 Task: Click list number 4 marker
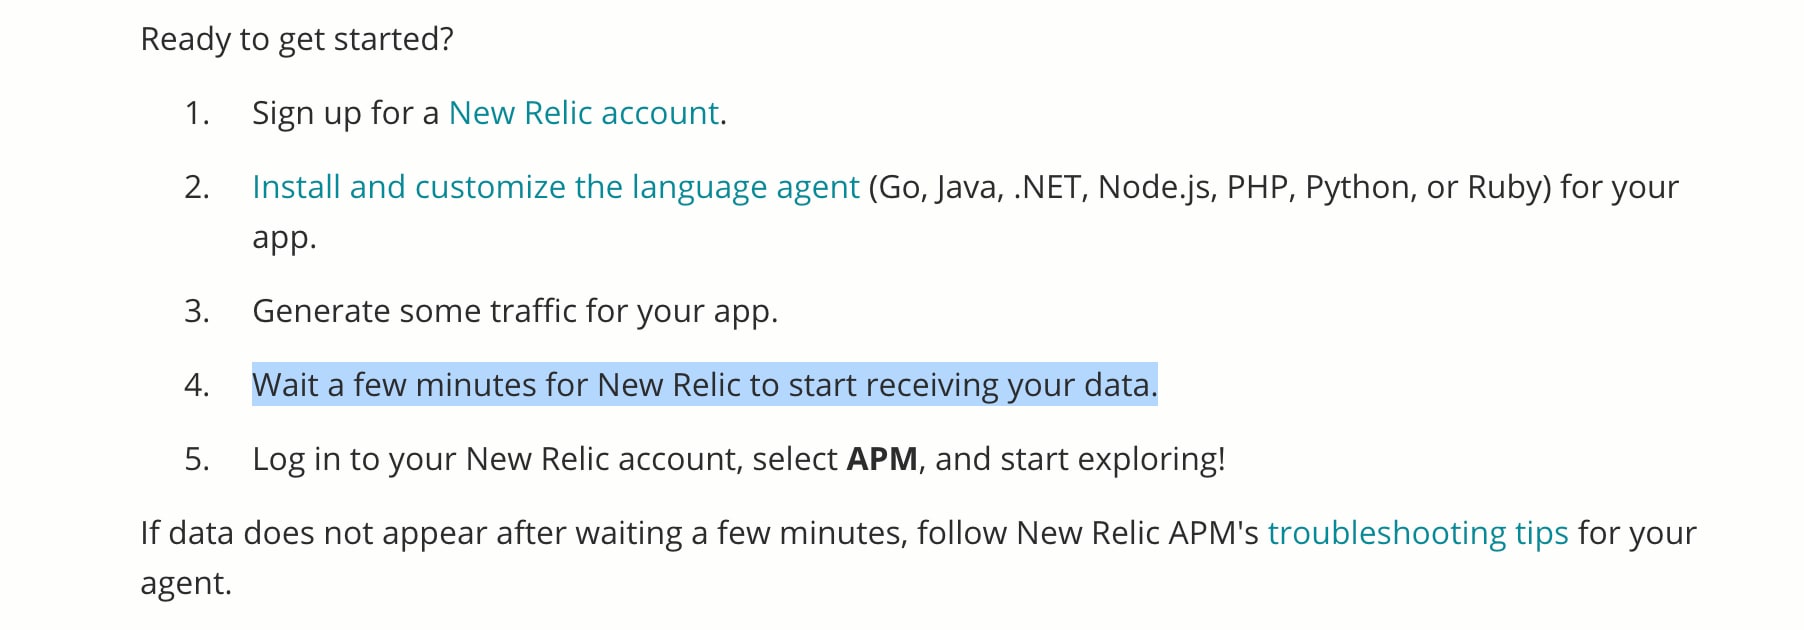coord(197,385)
